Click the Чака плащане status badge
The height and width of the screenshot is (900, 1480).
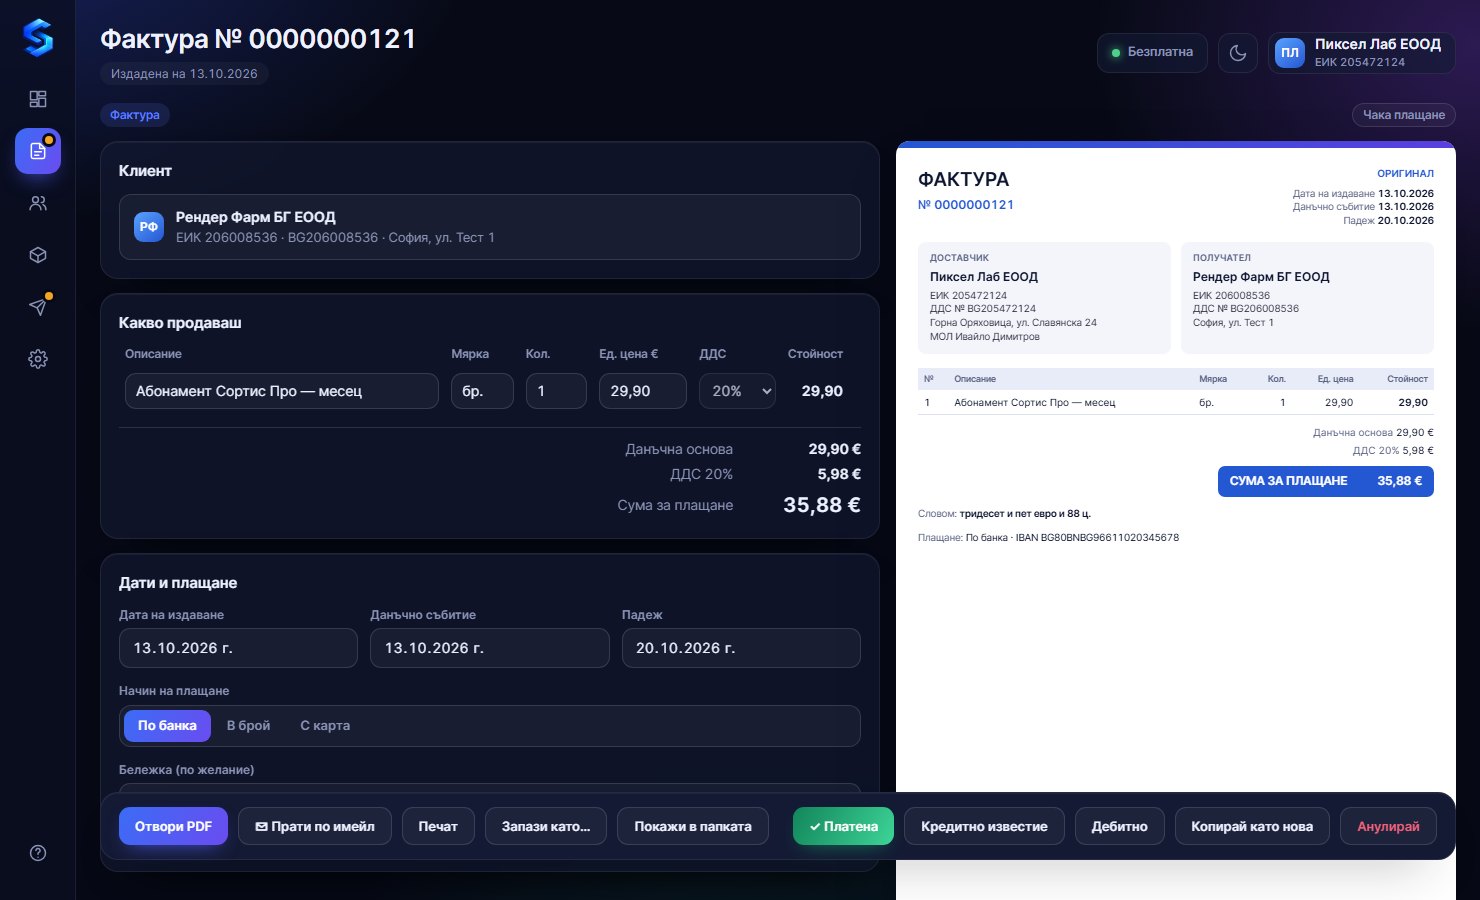pos(1404,115)
